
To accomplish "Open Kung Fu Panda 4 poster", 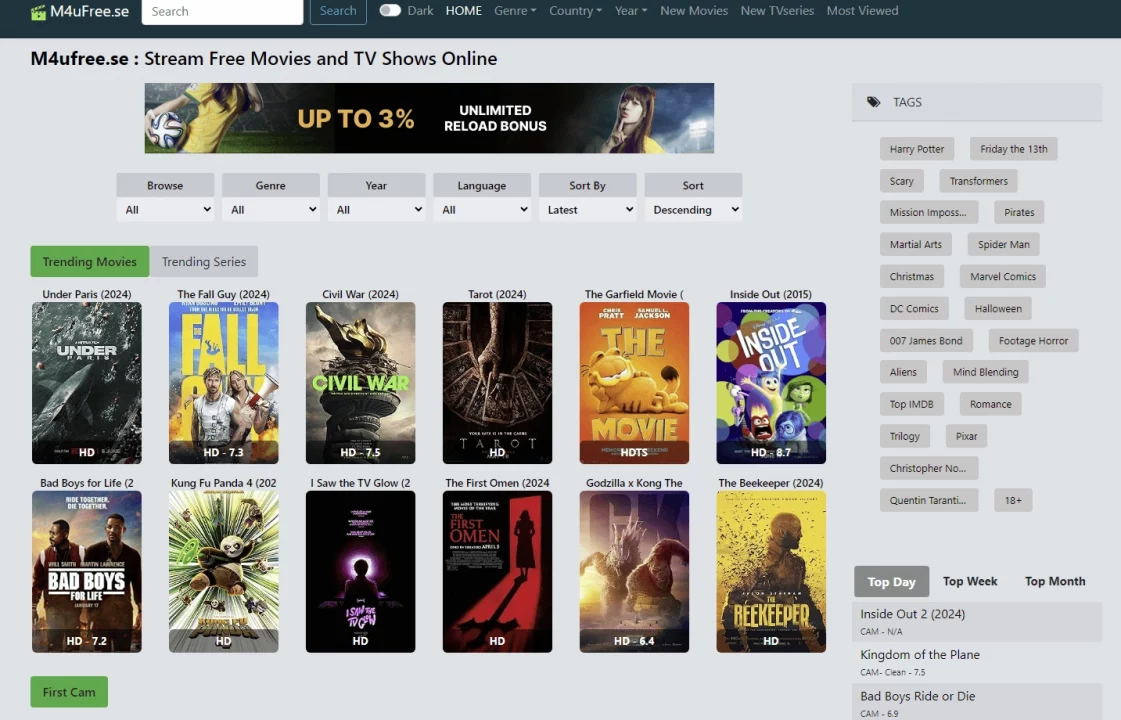I will click(223, 571).
